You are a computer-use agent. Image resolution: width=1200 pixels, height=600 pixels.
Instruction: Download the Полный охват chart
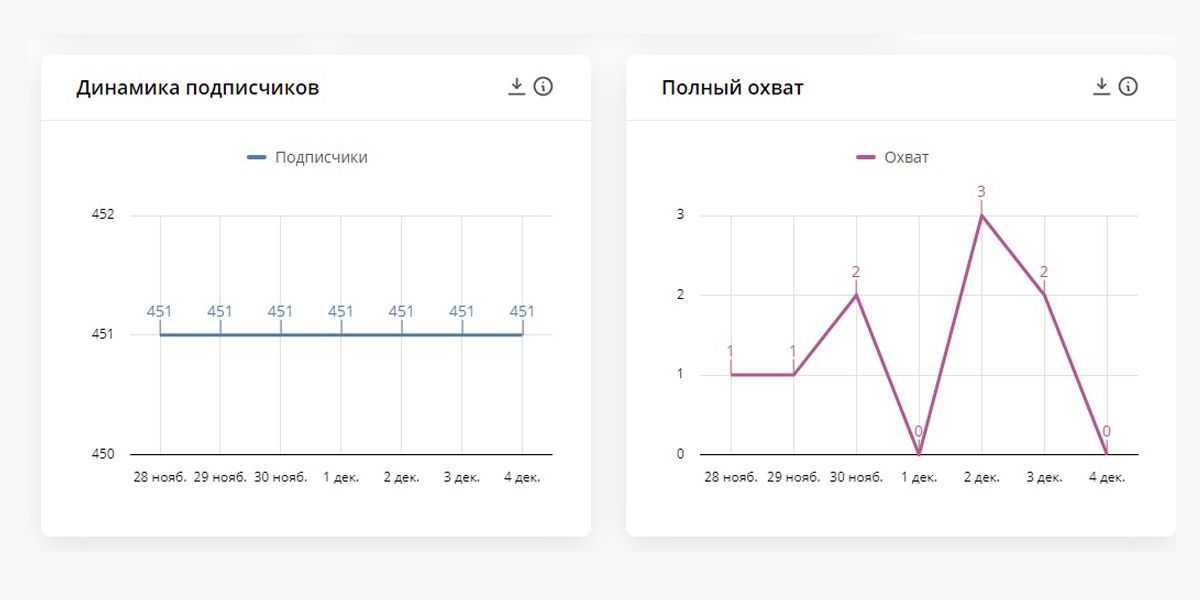1101,86
